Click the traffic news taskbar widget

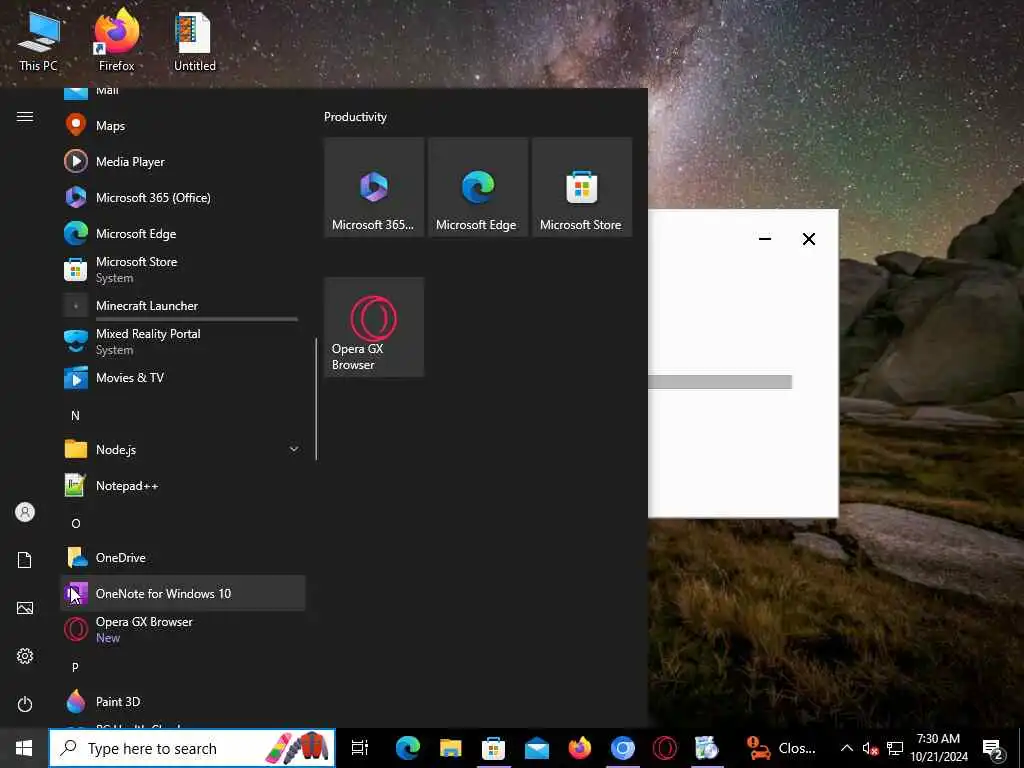coord(781,748)
